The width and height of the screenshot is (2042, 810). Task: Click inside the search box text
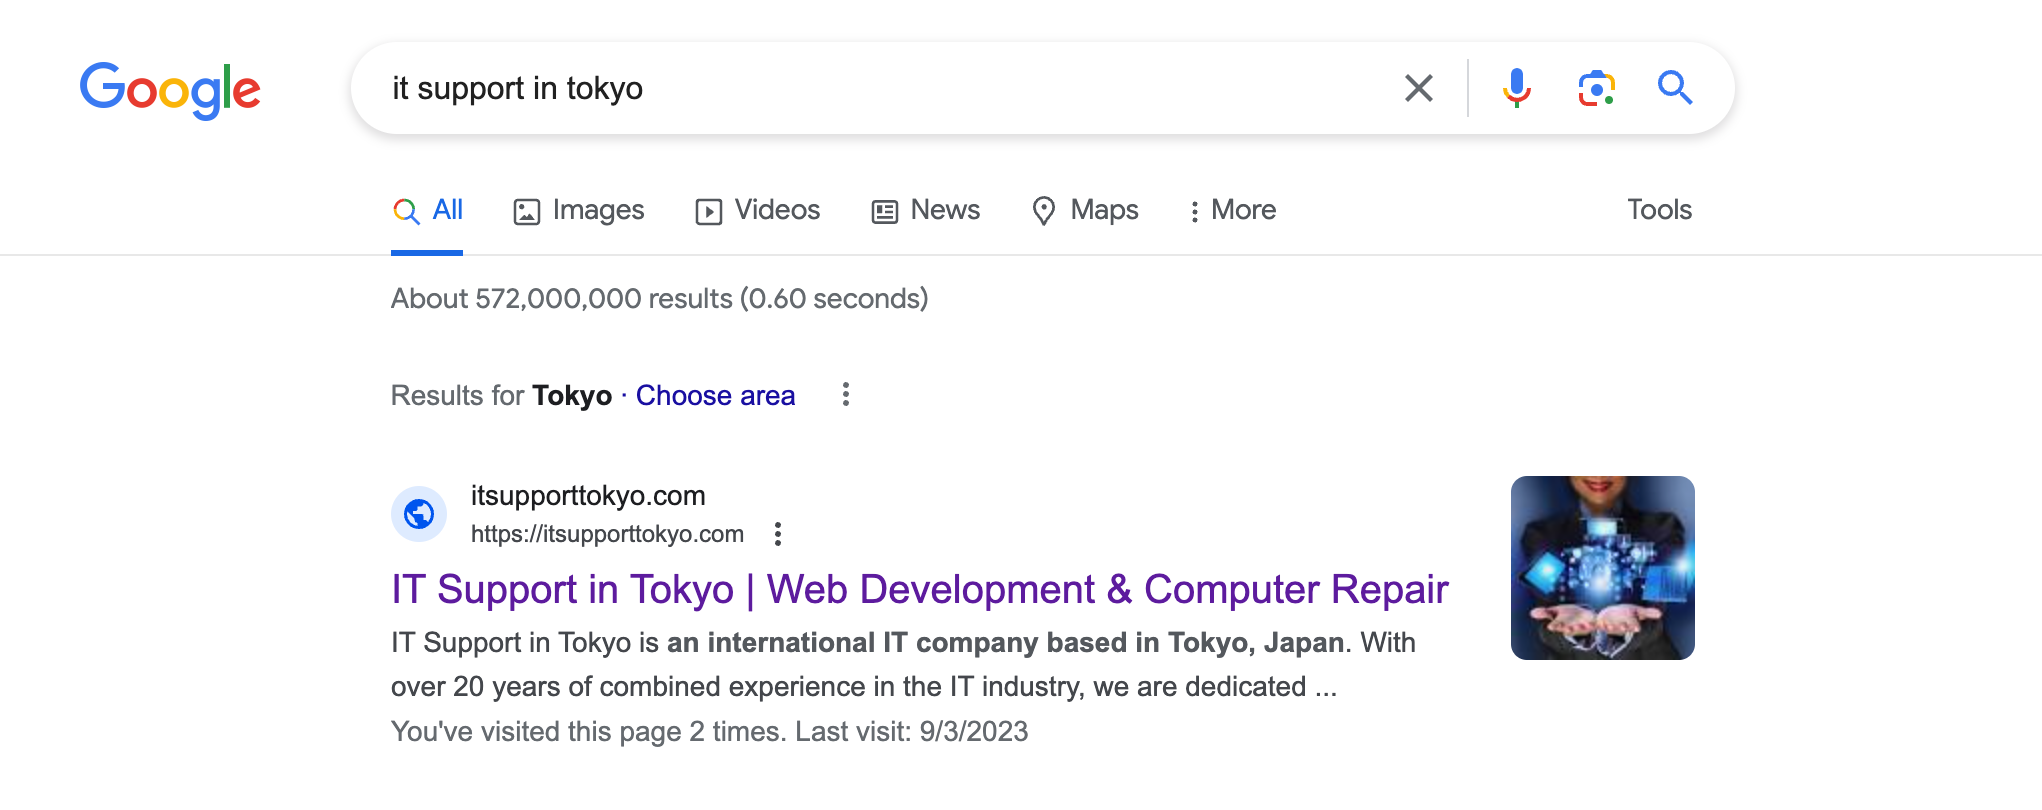click(517, 88)
